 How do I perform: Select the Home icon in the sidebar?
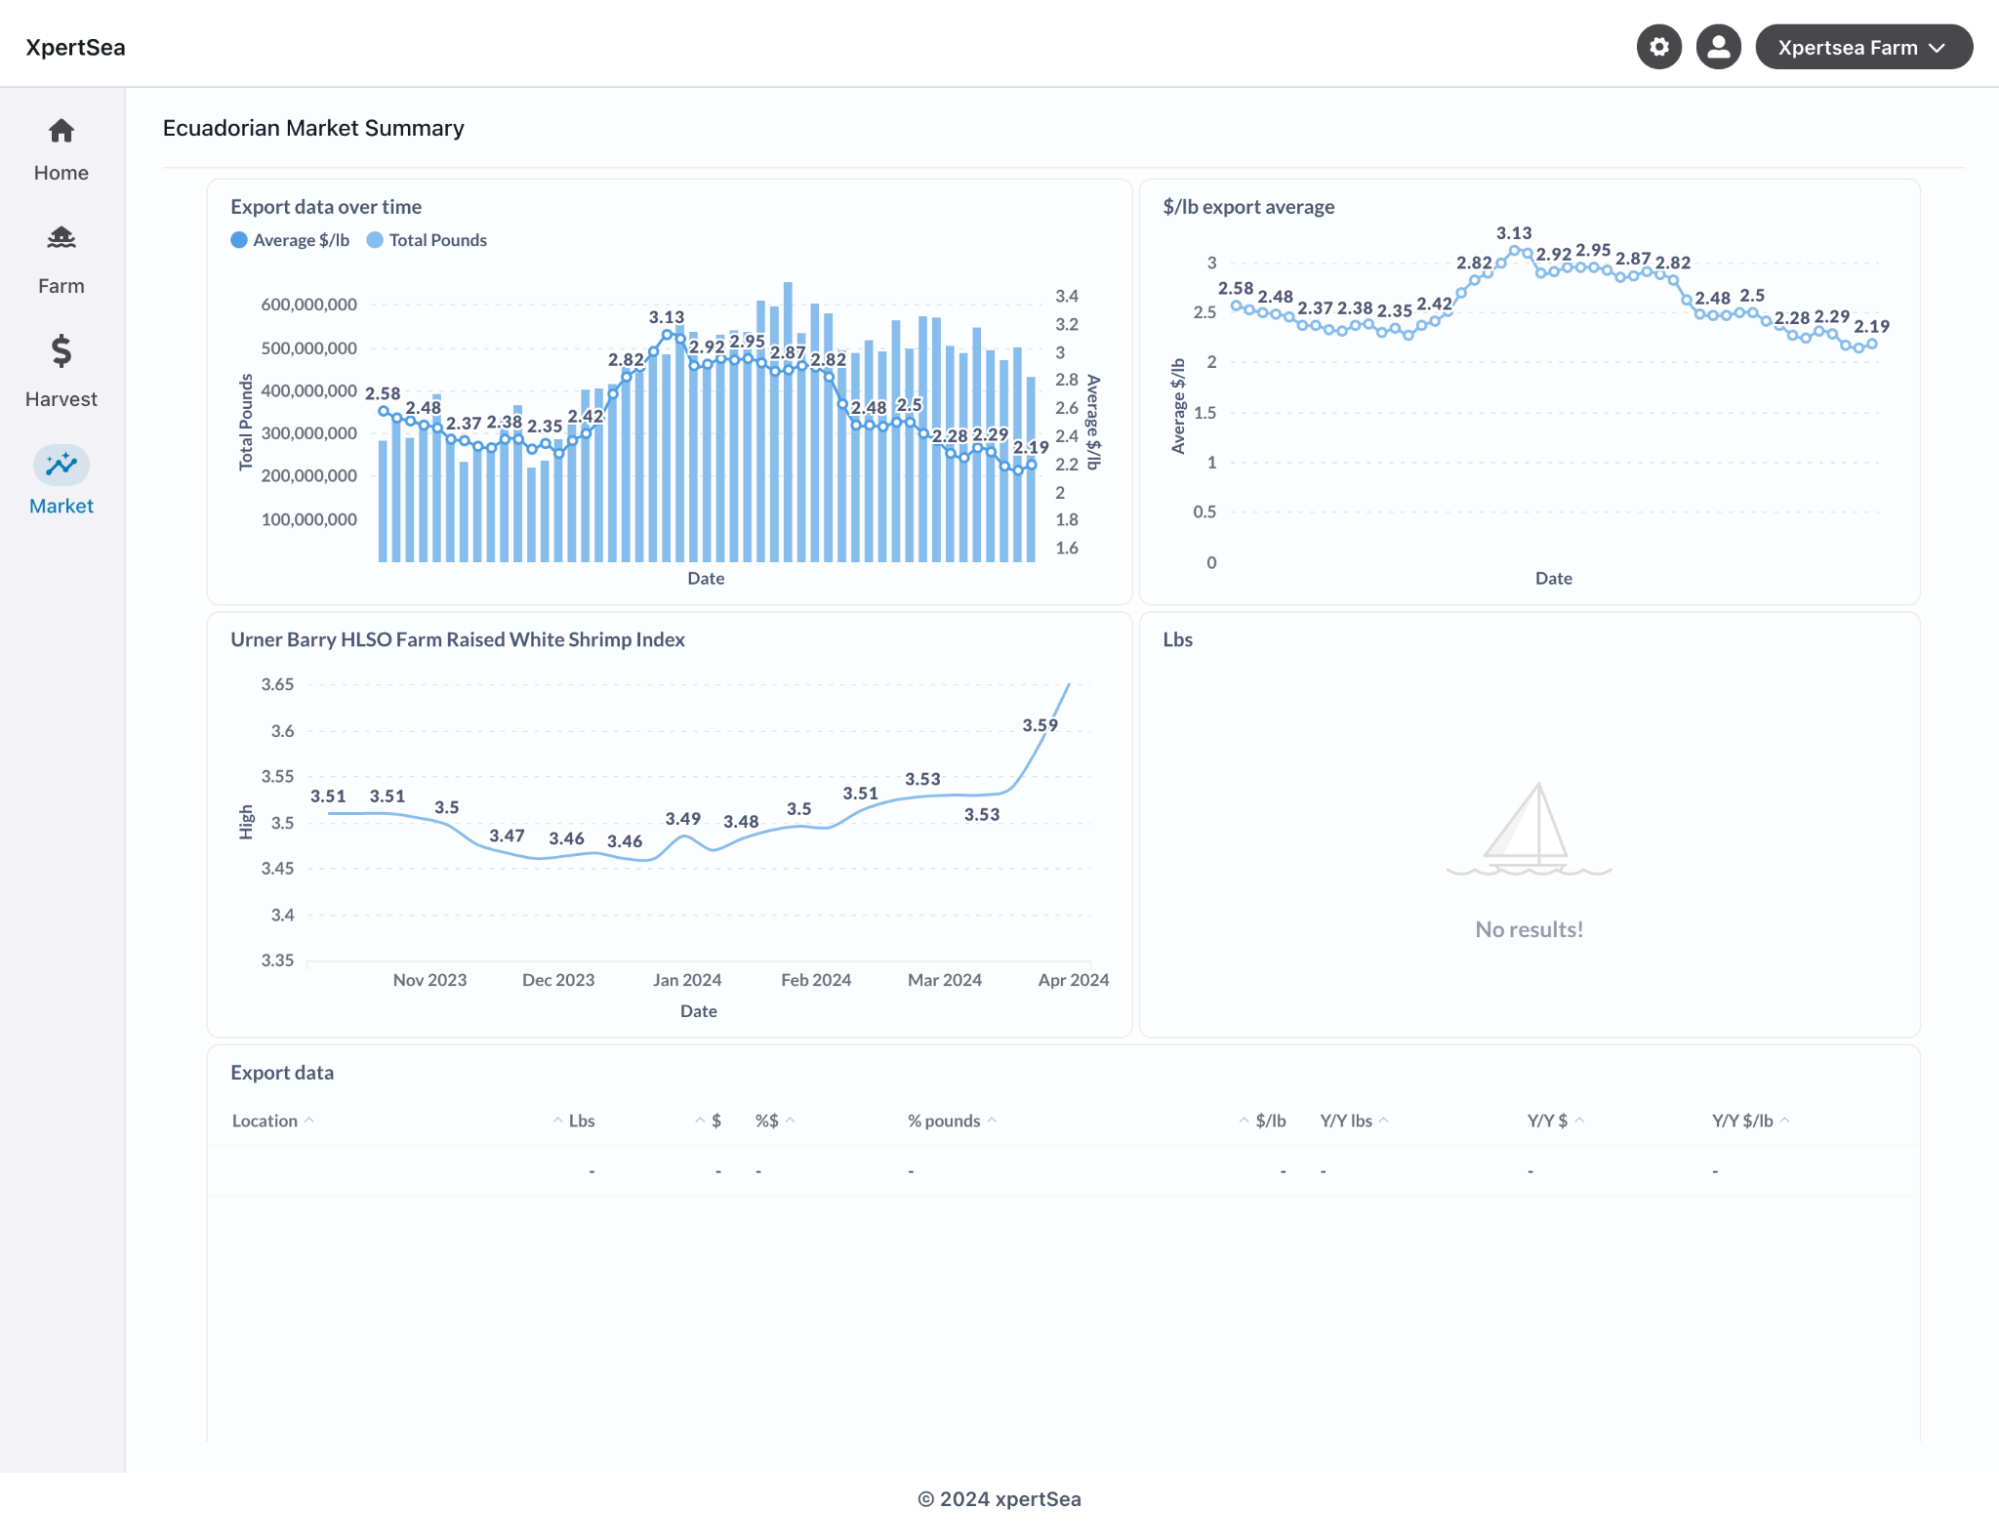[61, 131]
